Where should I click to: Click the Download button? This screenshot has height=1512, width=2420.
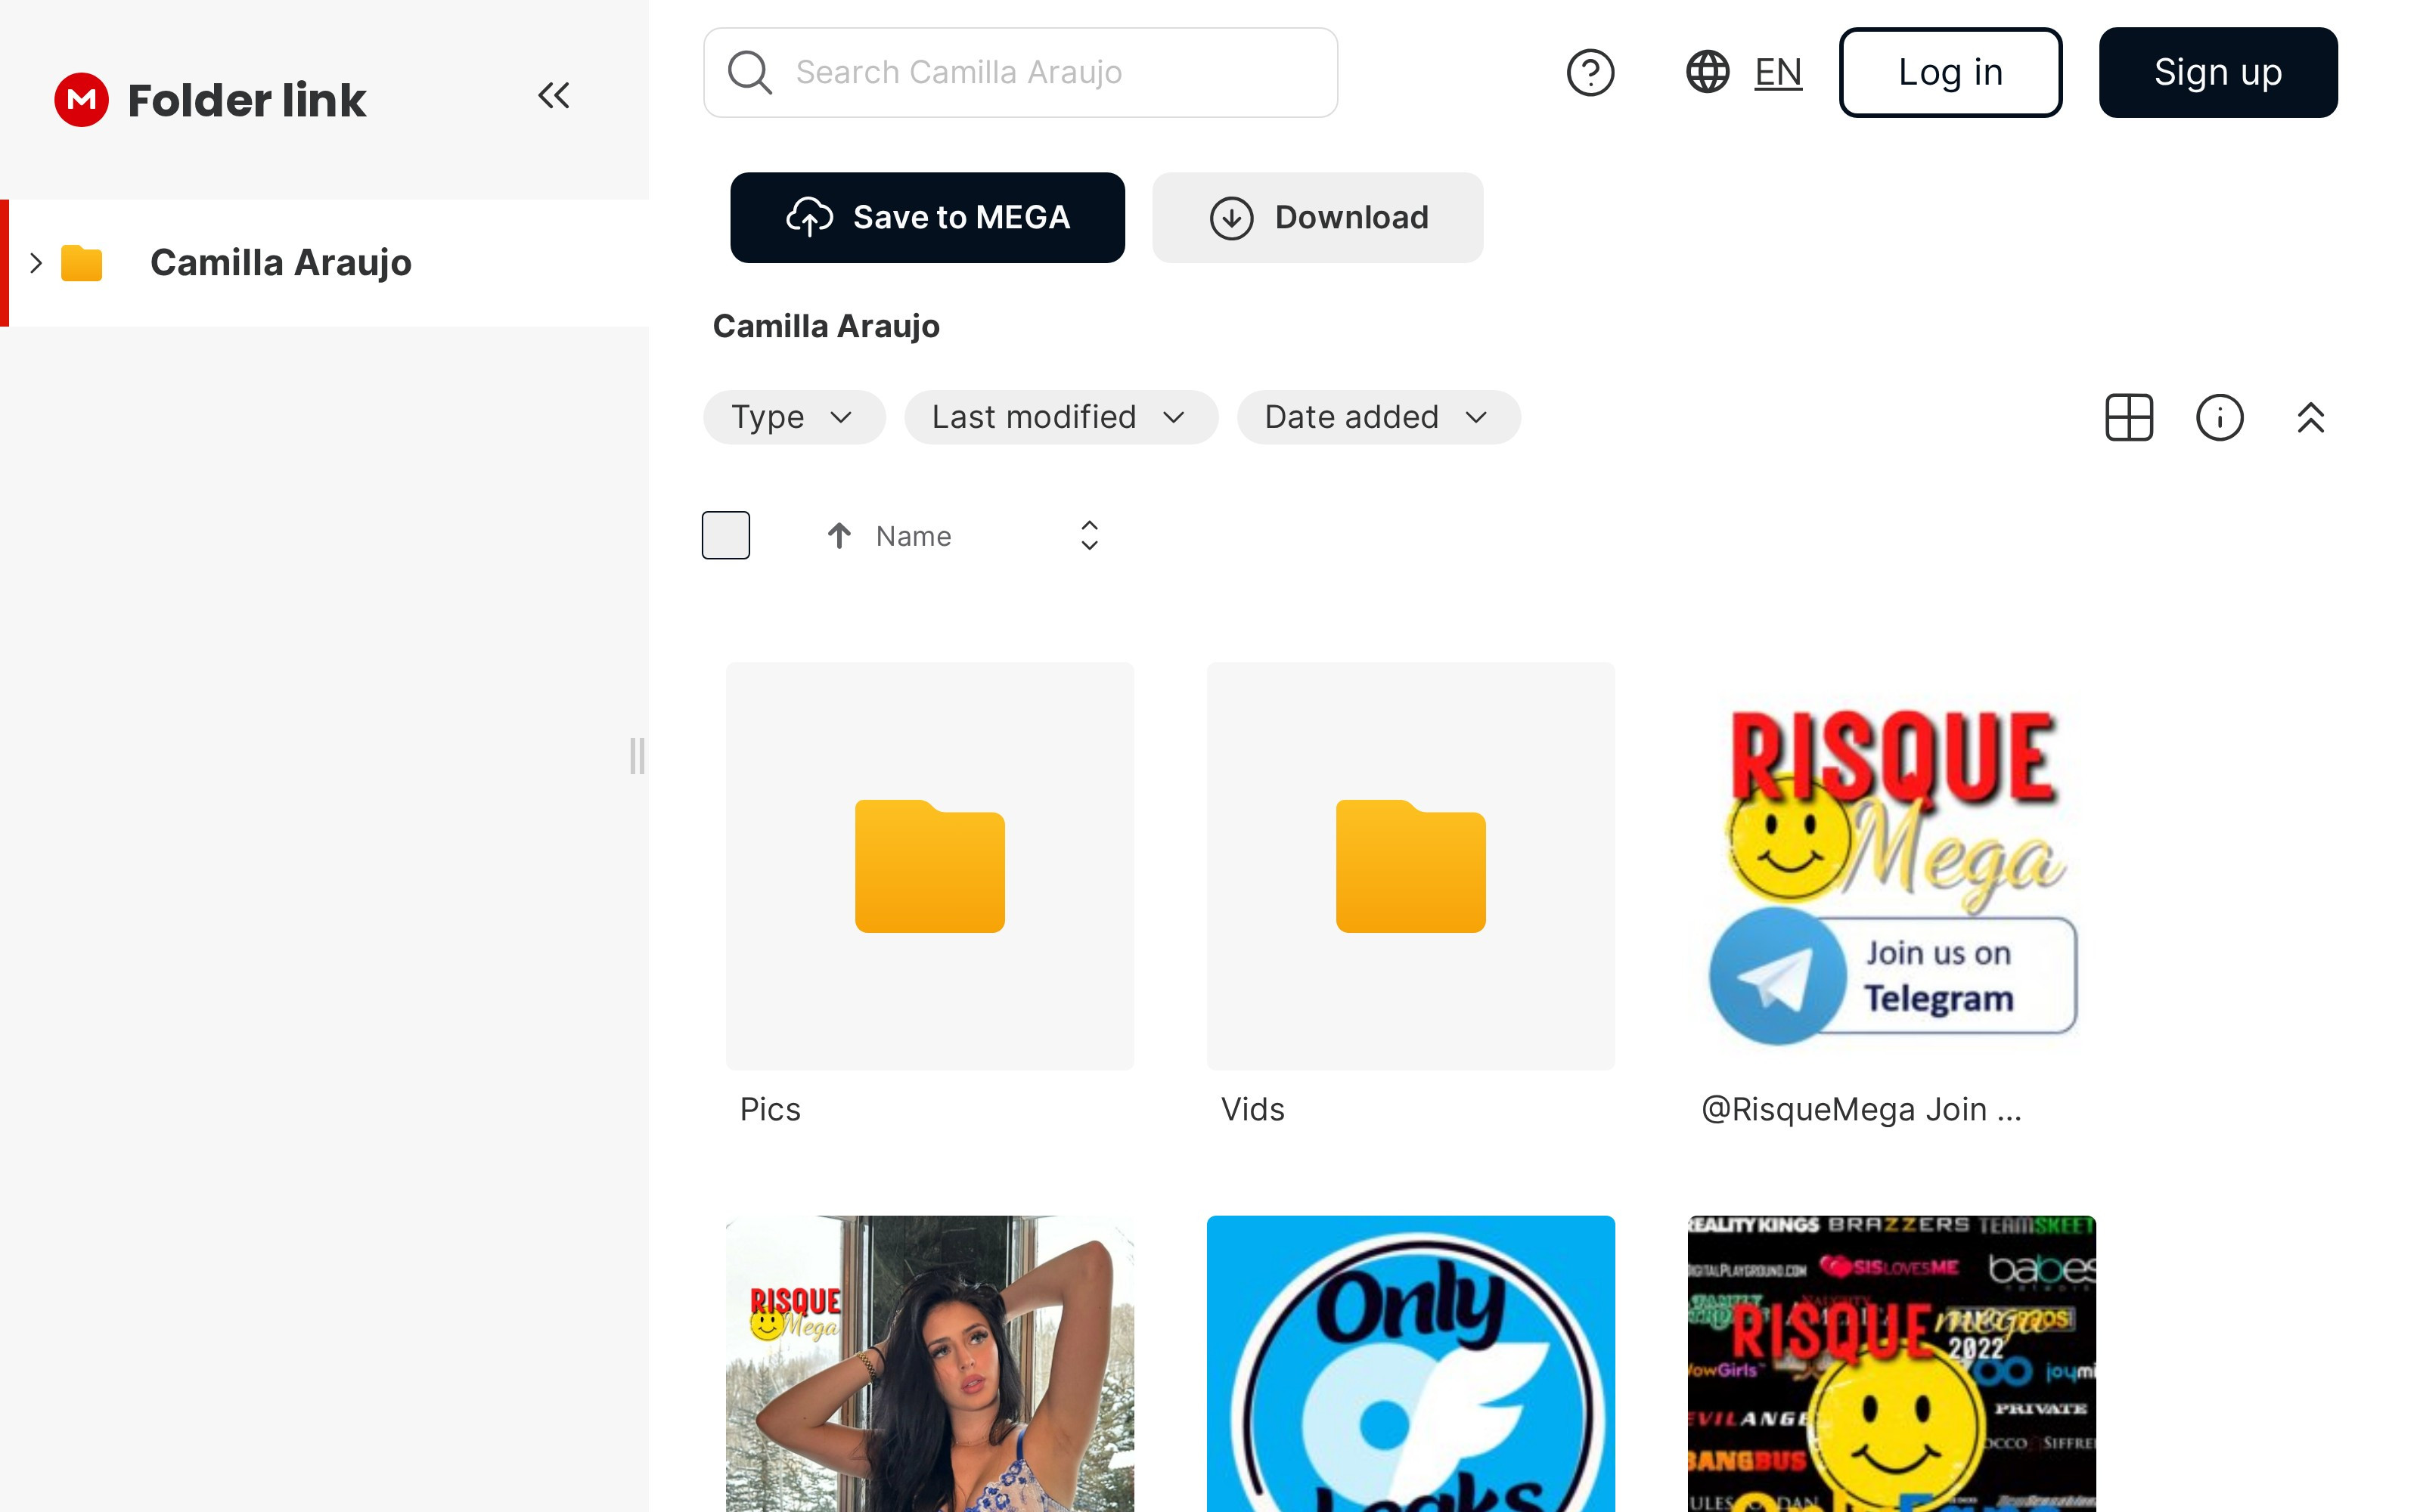pyautogui.click(x=1317, y=217)
